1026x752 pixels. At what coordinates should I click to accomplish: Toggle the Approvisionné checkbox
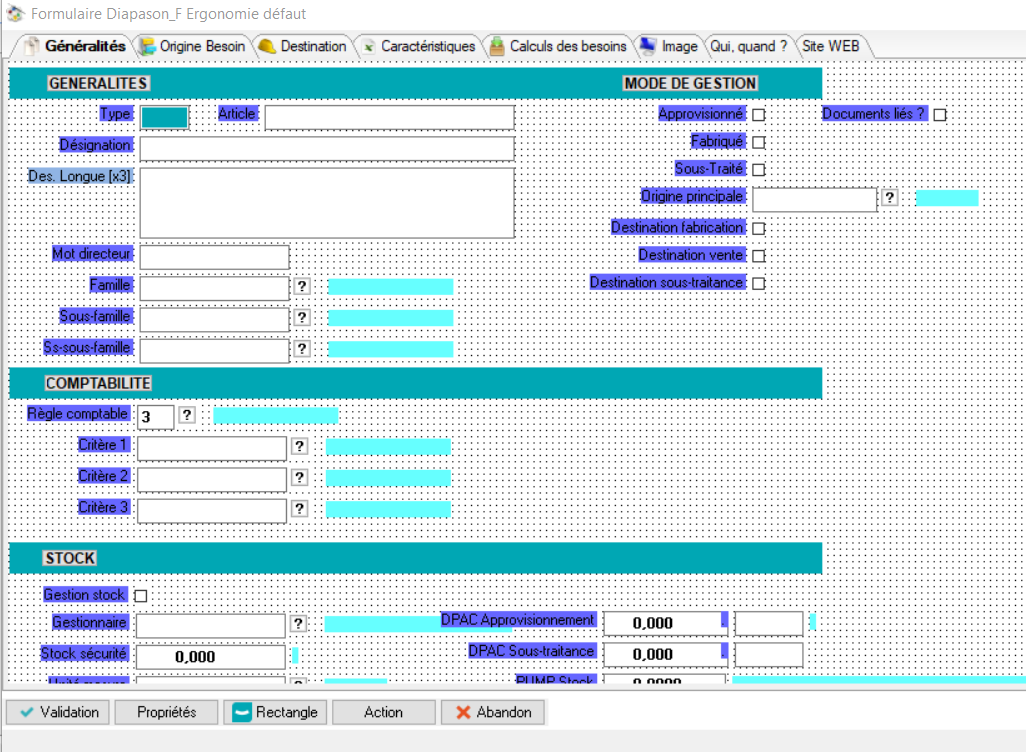(x=758, y=114)
